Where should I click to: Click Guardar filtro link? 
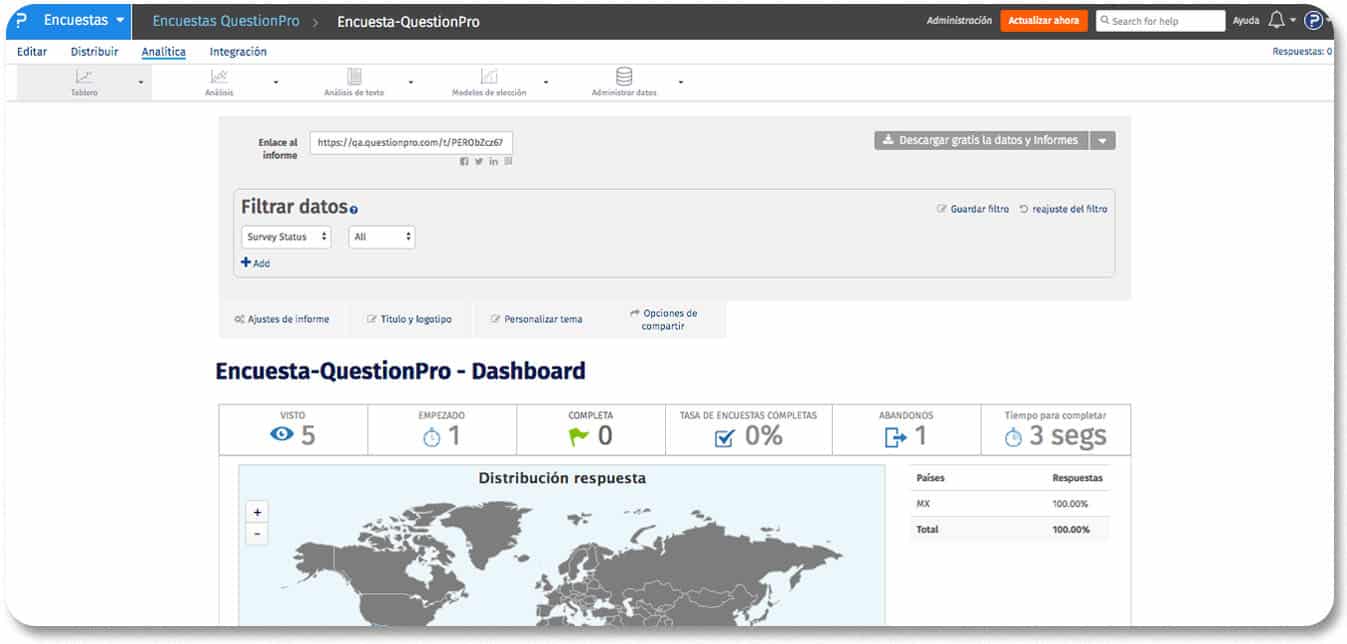pos(973,209)
